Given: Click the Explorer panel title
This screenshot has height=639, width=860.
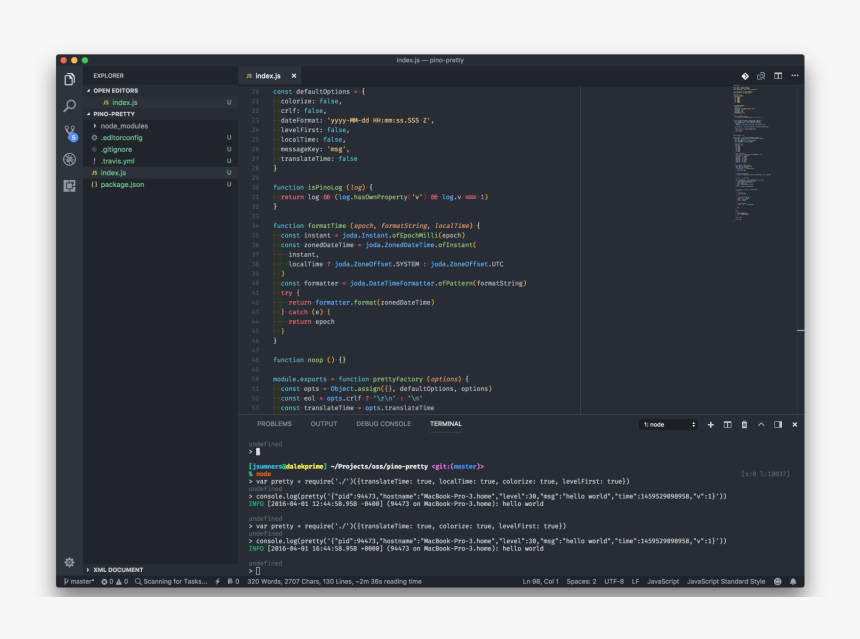Looking at the screenshot, I should tap(108, 76).
